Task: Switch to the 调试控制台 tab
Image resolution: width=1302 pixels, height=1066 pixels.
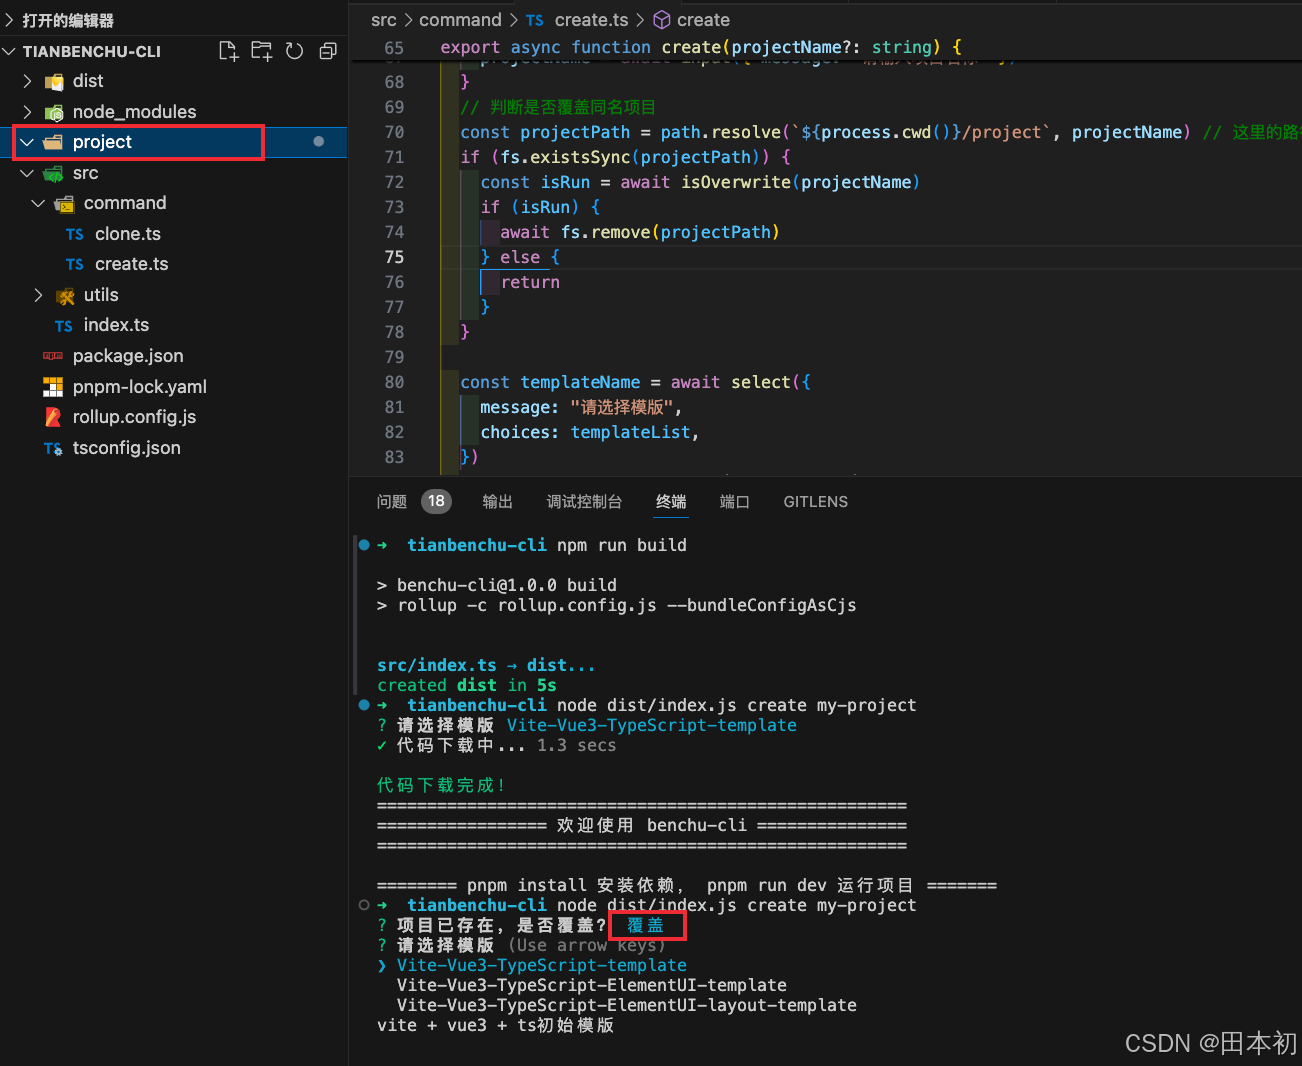Action: pyautogui.click(x=585, y=502)
